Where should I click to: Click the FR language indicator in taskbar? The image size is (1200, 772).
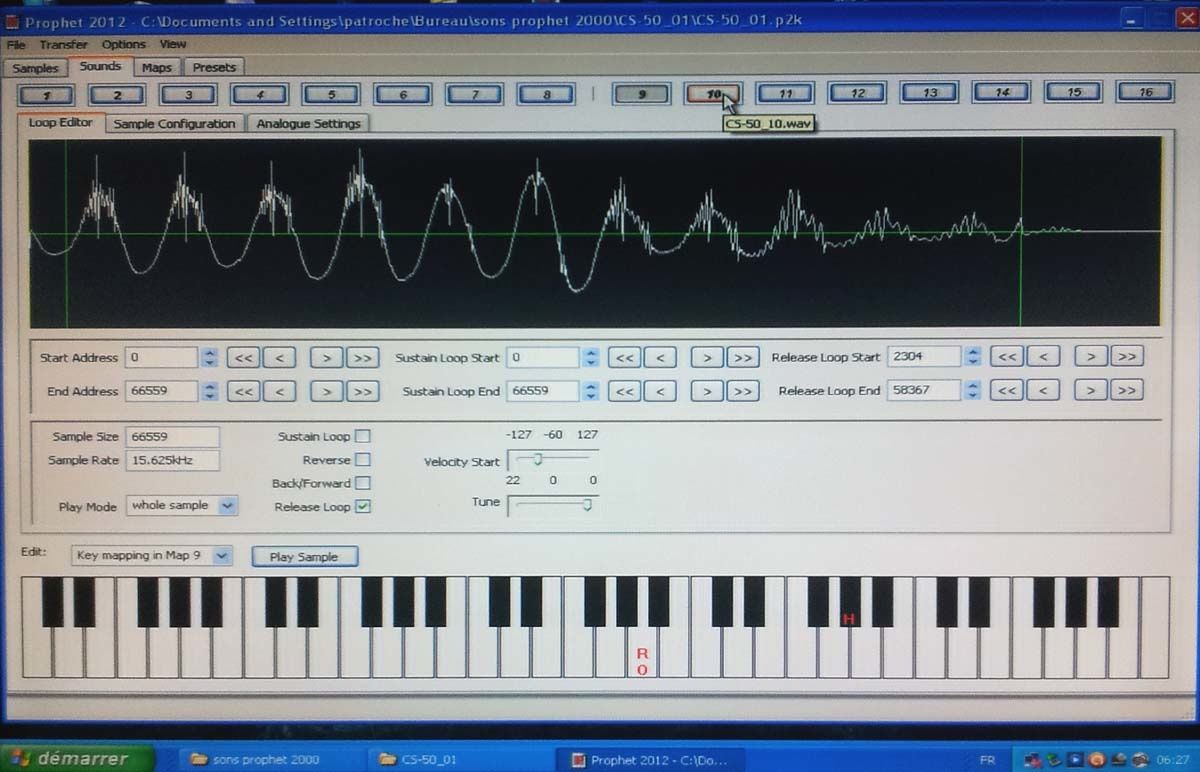click(x=988, y=760)
